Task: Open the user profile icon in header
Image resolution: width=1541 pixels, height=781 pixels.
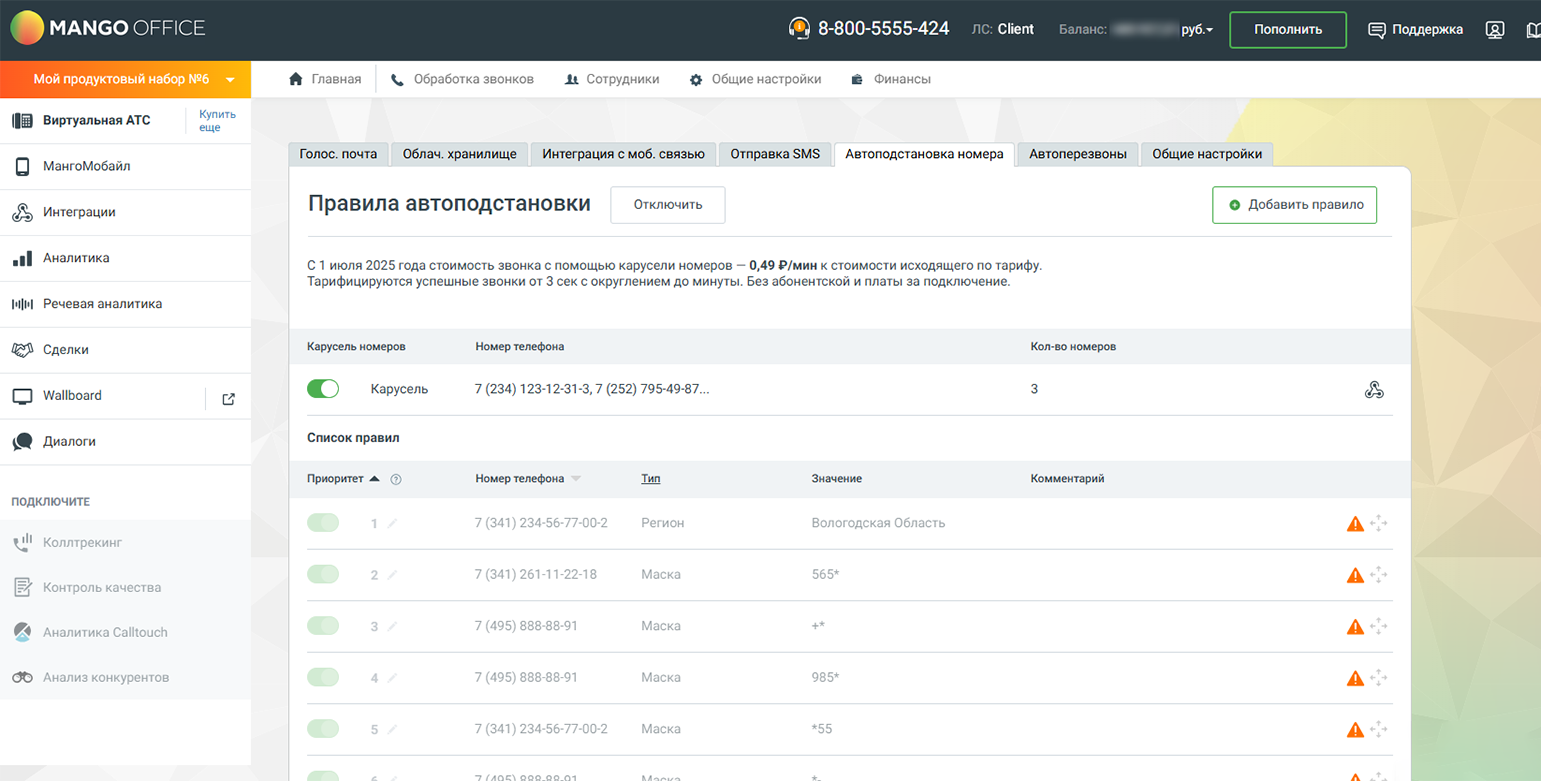Action: coord(1495,30)
